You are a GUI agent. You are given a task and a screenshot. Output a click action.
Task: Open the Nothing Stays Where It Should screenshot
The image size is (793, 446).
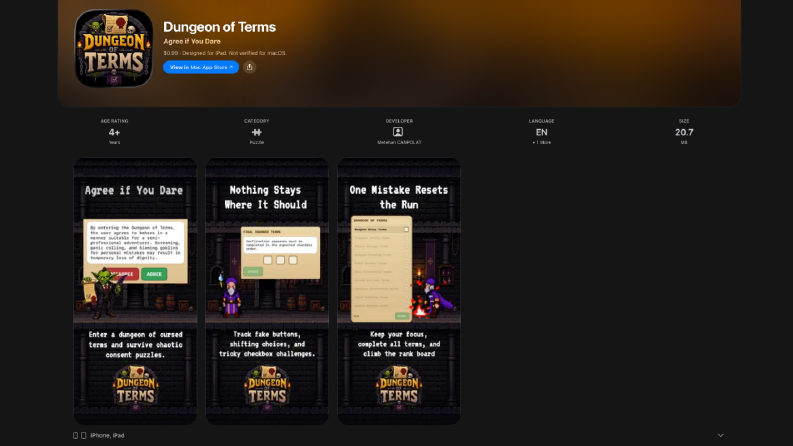(267, 291)
